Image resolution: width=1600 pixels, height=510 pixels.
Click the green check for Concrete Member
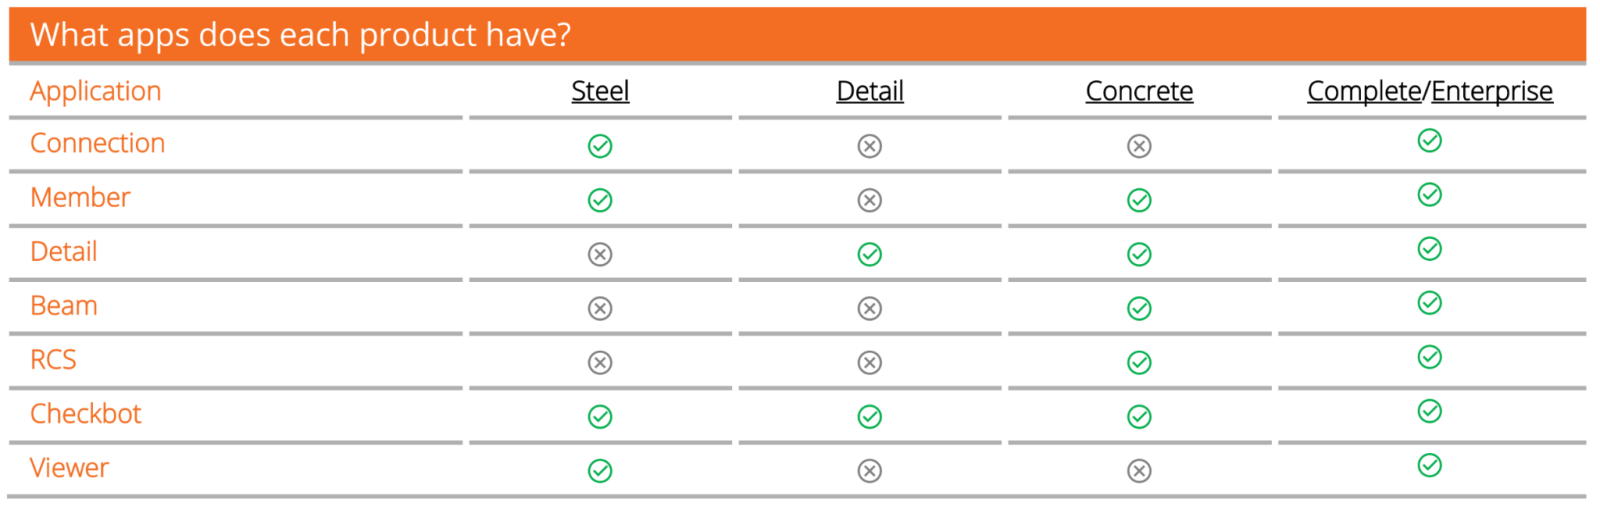1139,200
